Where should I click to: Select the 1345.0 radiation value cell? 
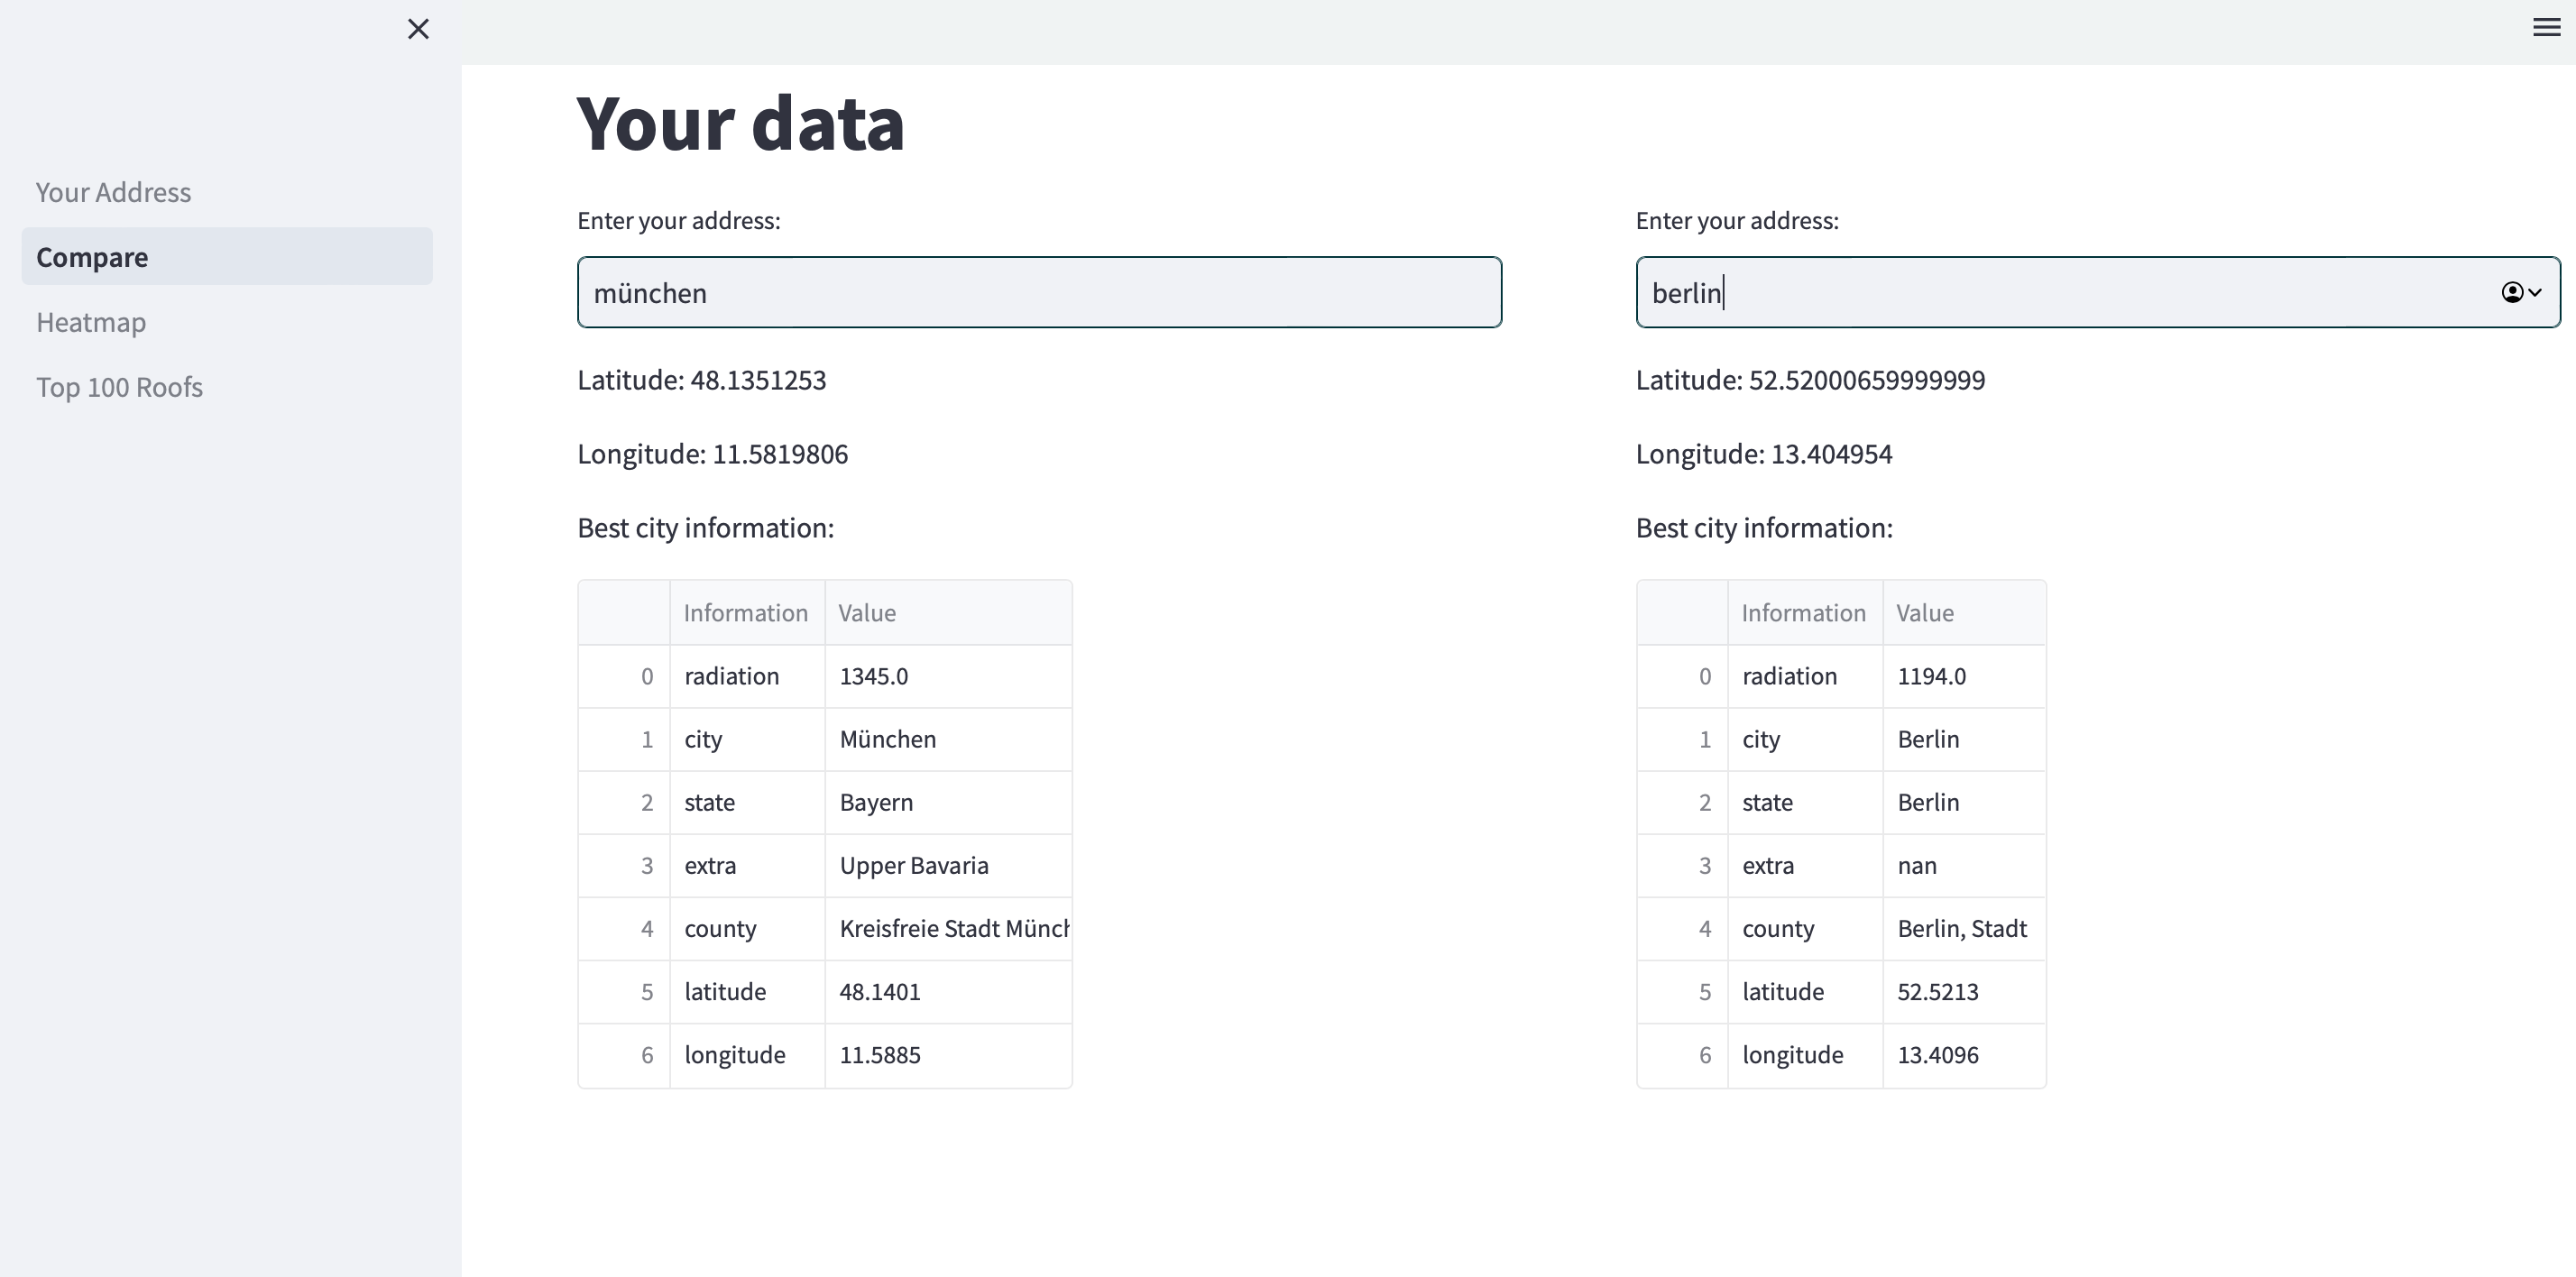[947, 676]
